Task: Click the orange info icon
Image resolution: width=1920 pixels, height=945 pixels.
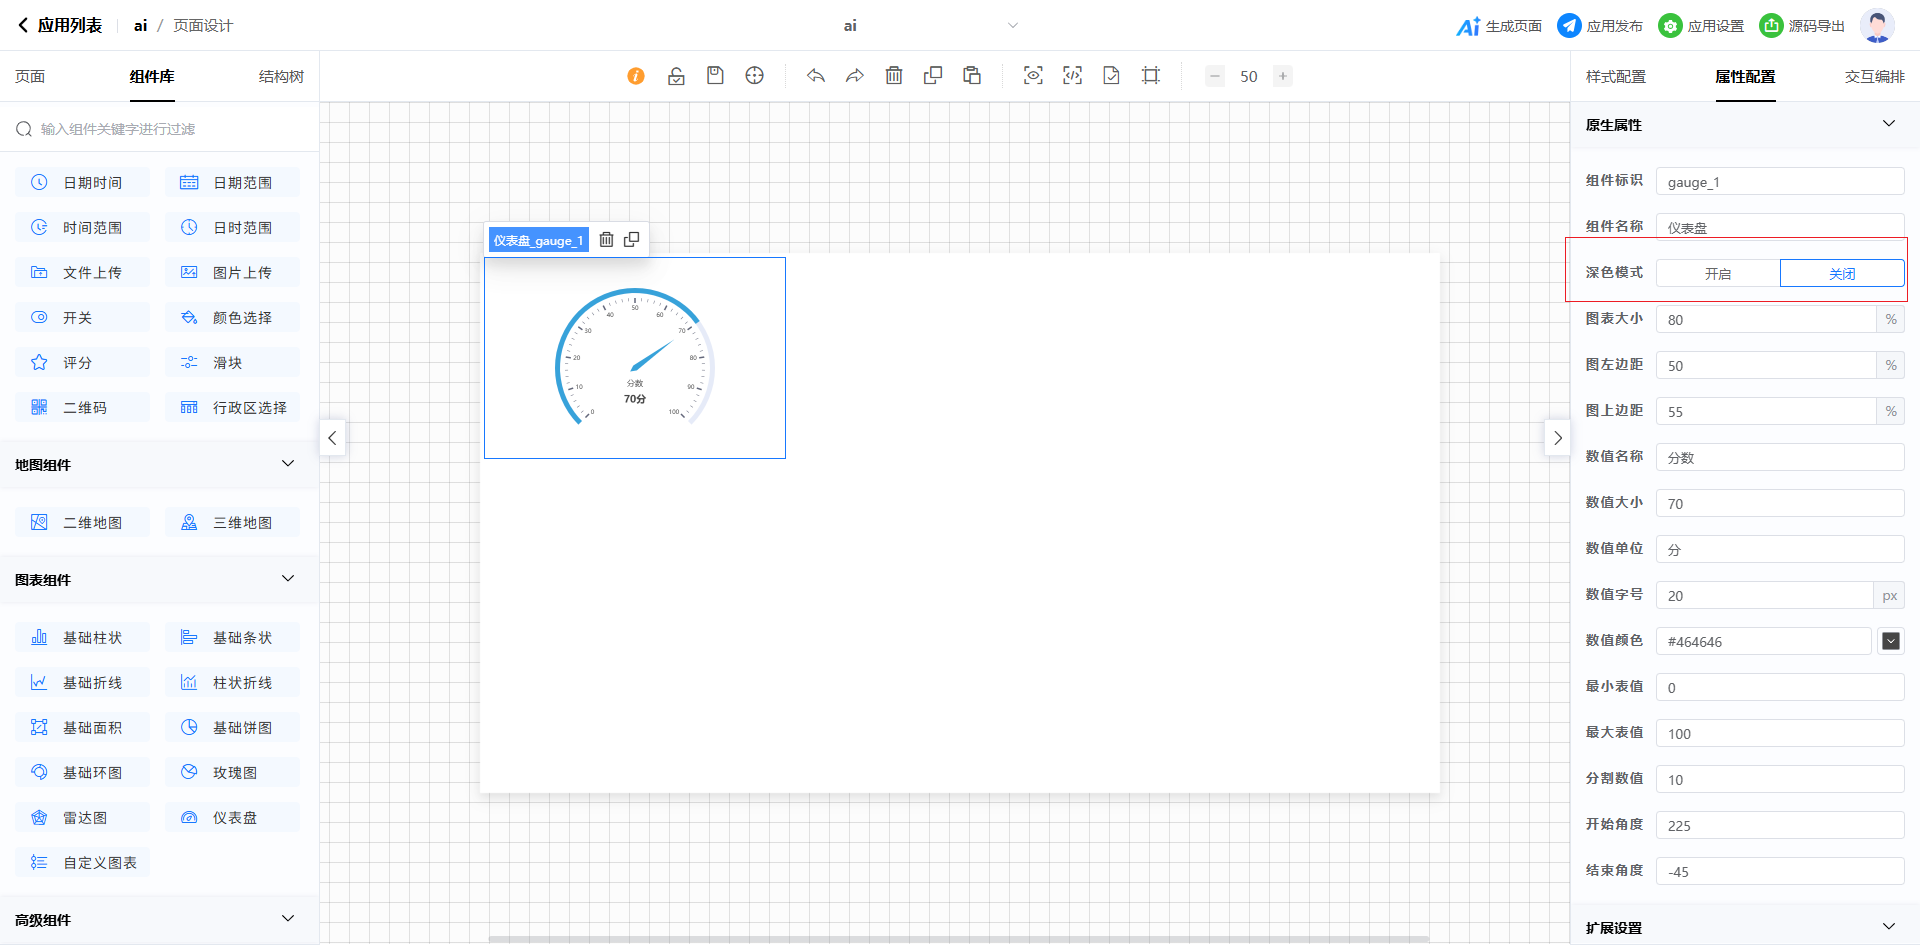Action: 636,76
